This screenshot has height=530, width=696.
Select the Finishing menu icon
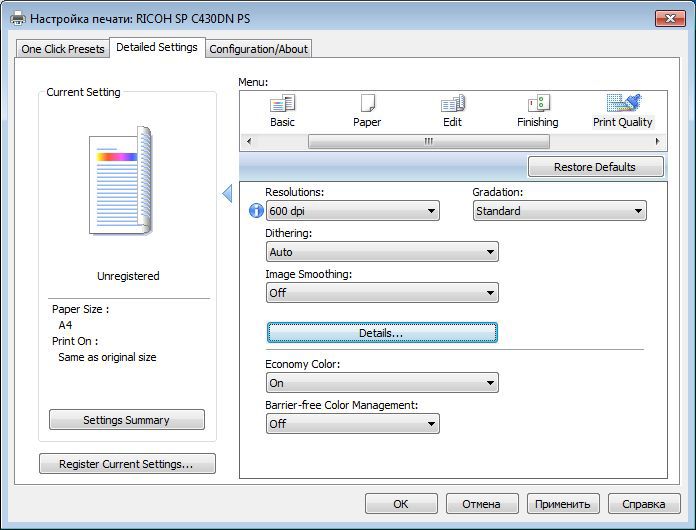click(538, 104)
